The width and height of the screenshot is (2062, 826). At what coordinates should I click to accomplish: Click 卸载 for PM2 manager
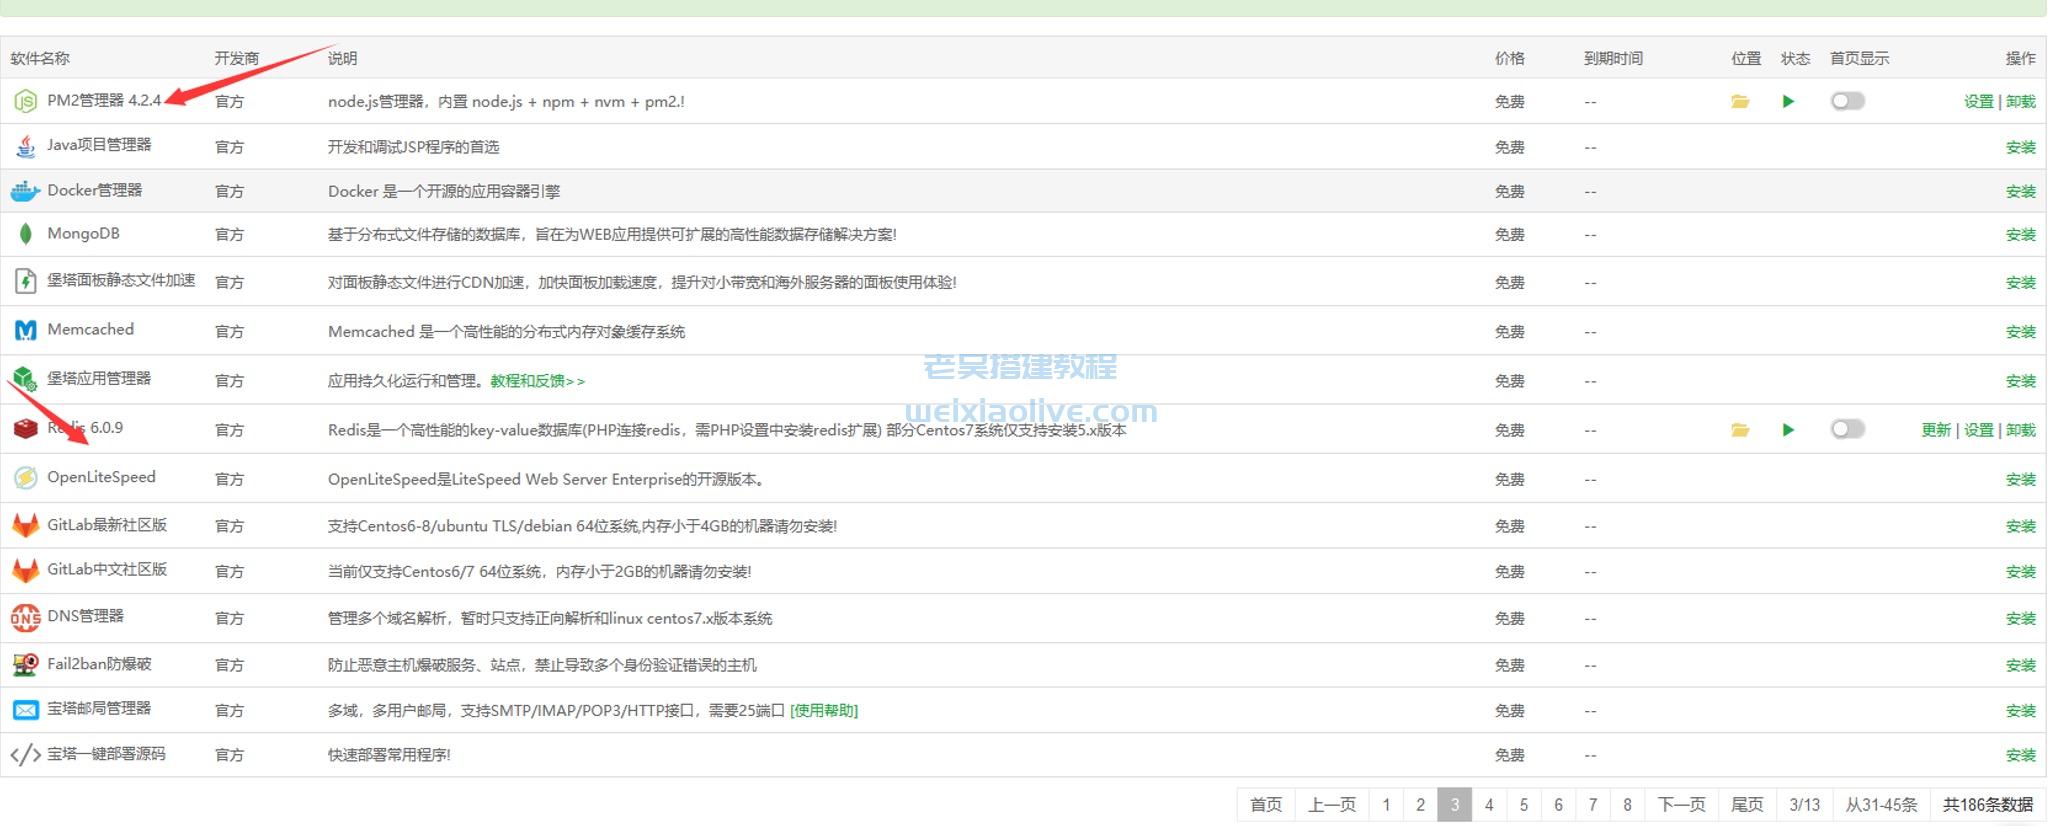(x=2020, y=101)
